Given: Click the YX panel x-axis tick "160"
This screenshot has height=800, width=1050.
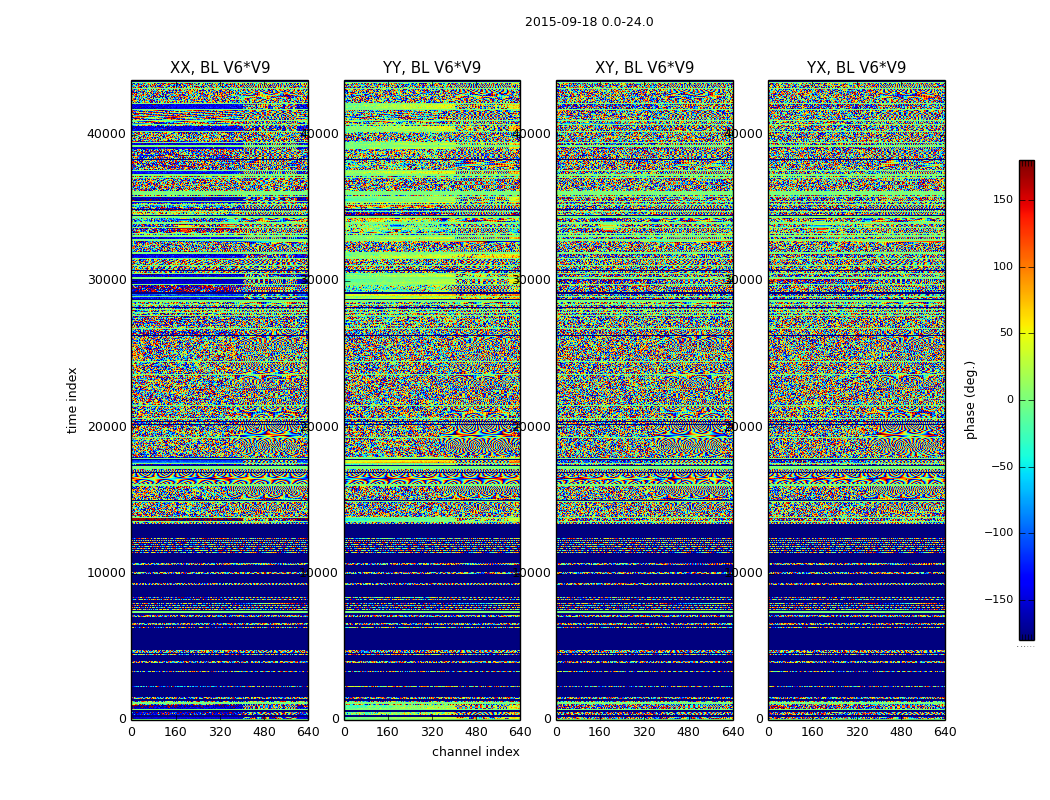Looking at the screenshot, I should pyautogui.click(x=812, y=732).
